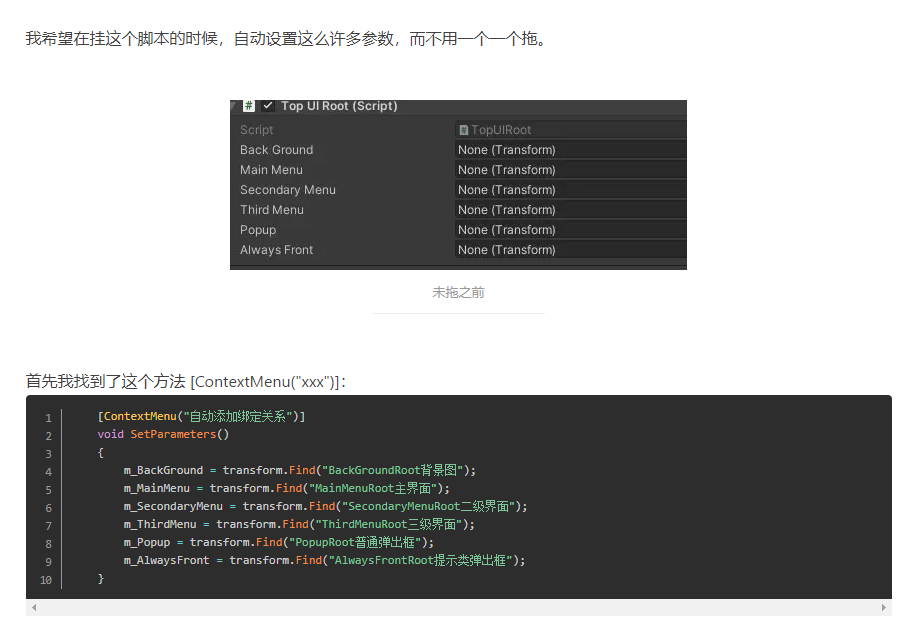Click the m_Popup assignment on code line 8
923x634 pixels.
click(278, 542)
